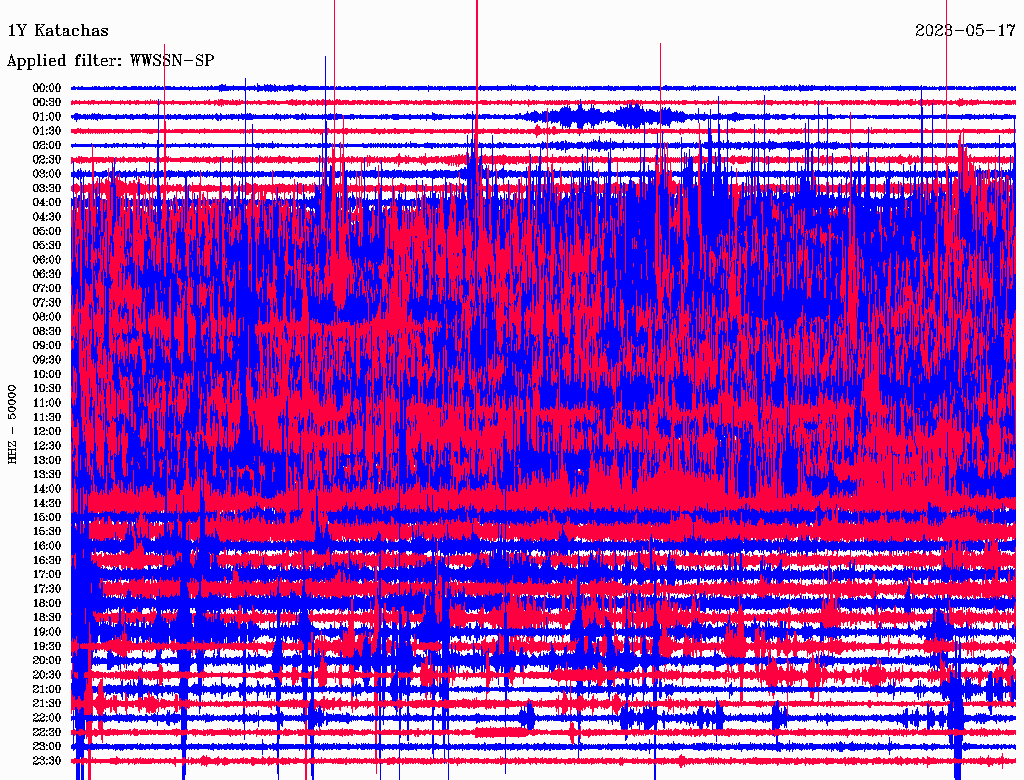The height and width of the screenshot is (780, 1024).
Task: Select the 11:30 time label
Action: pos(47,417)
